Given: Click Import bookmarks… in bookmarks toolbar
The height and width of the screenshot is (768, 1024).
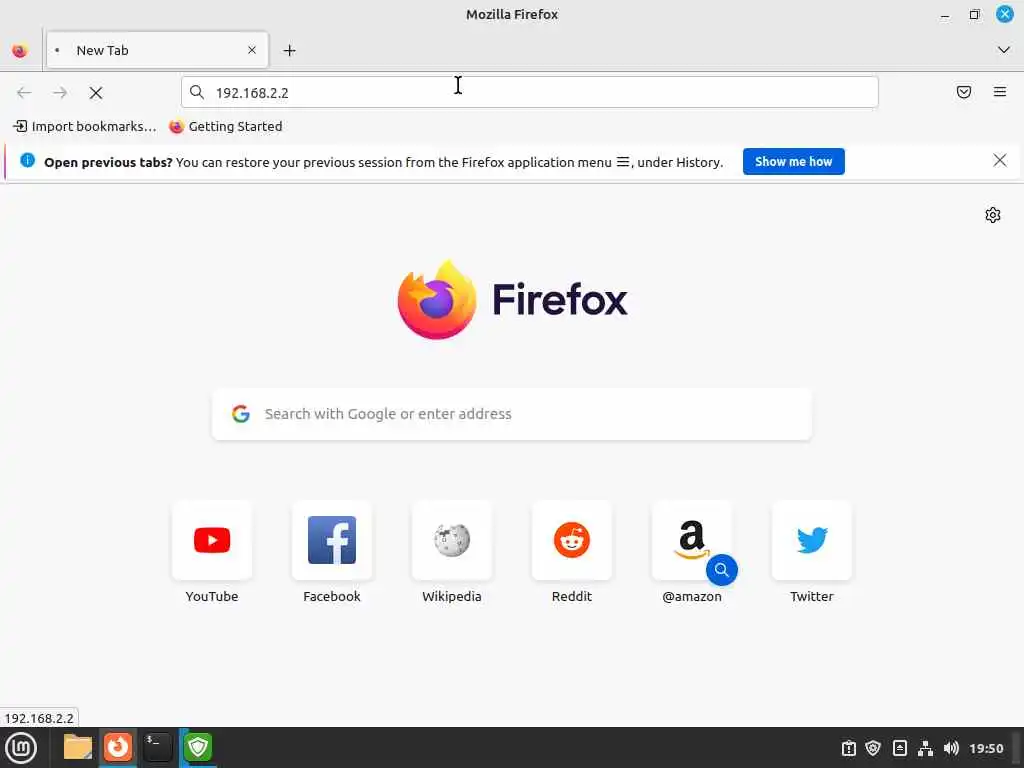Looking at the screenshot, I should [85, 126].
